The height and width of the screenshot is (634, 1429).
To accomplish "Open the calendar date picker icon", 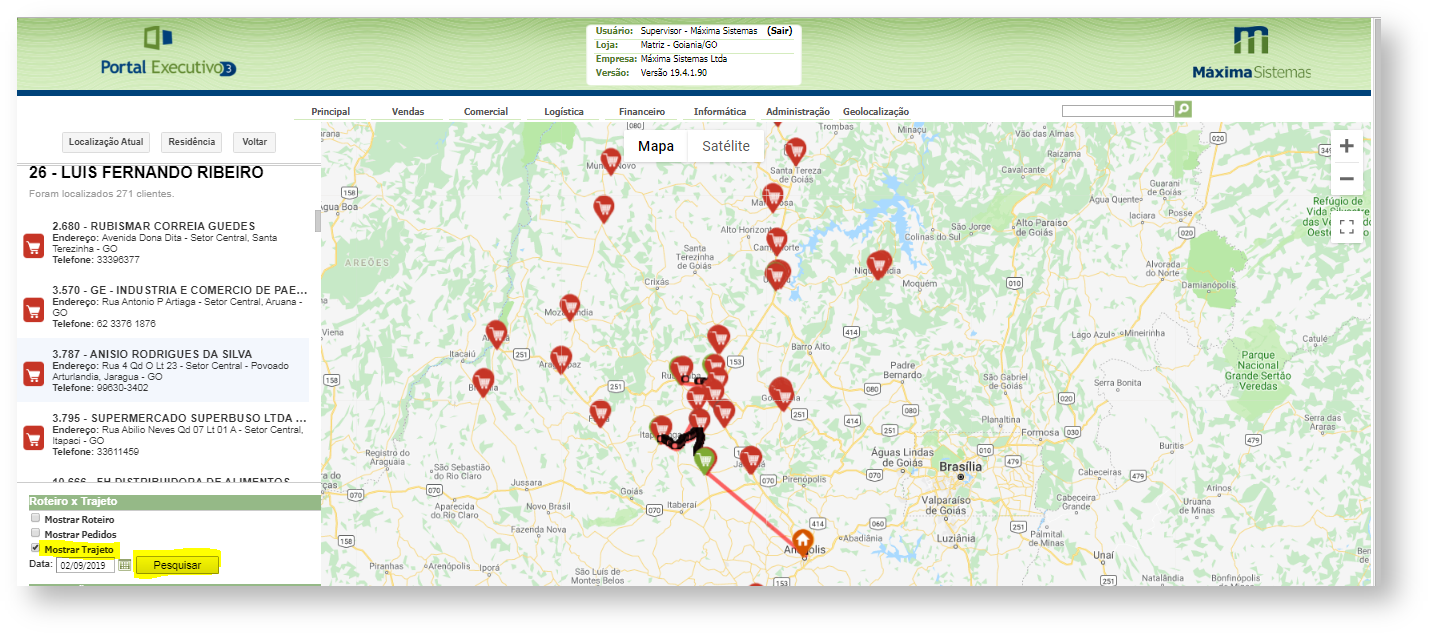I will pyautogui.click(x=125, y=565).
